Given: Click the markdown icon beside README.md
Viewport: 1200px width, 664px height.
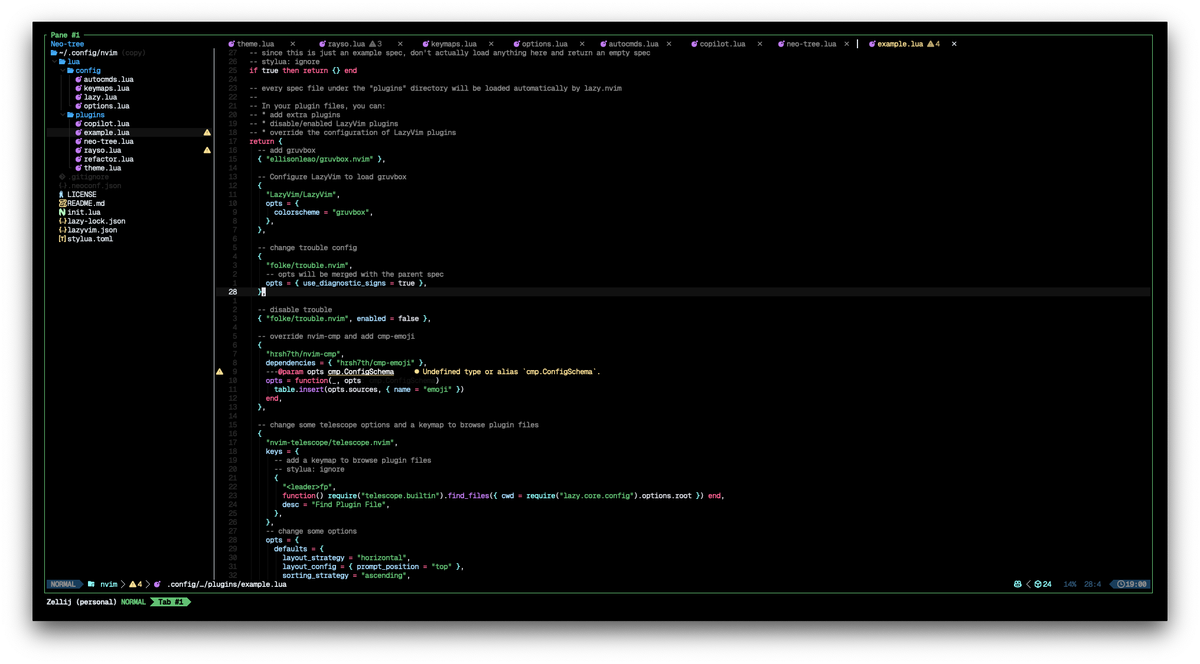Looking at the screenshot, I should point(61,203).
